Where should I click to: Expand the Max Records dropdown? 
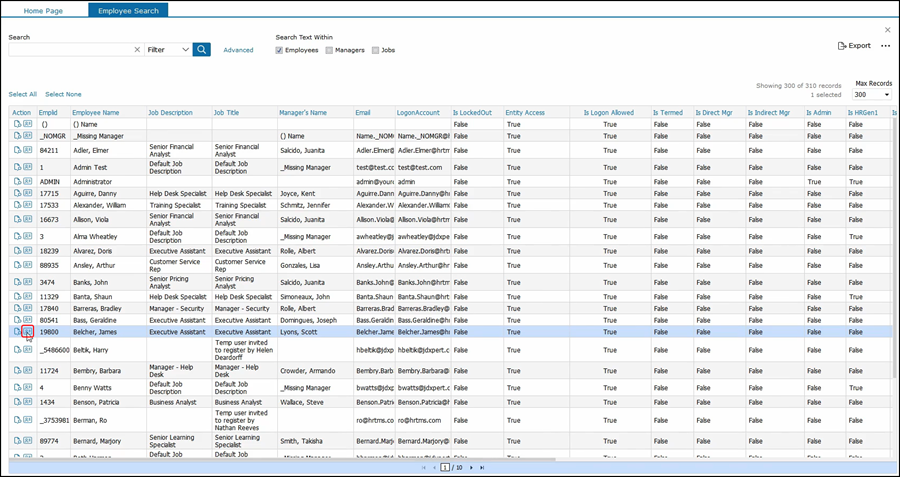(x=872, y=95)
